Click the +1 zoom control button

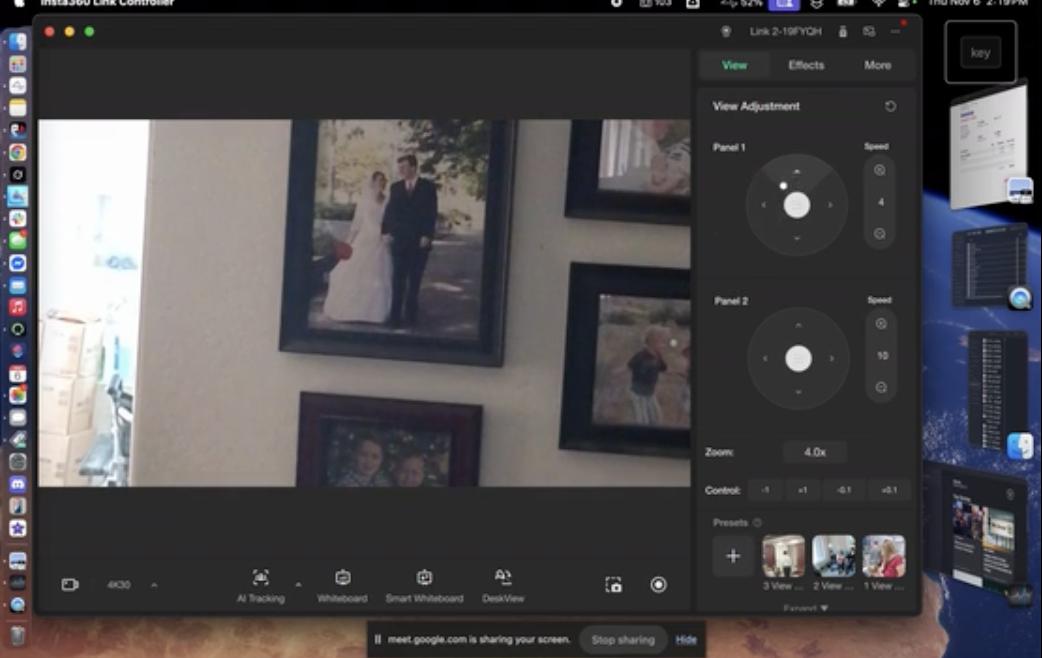click(x=802, y=490)
